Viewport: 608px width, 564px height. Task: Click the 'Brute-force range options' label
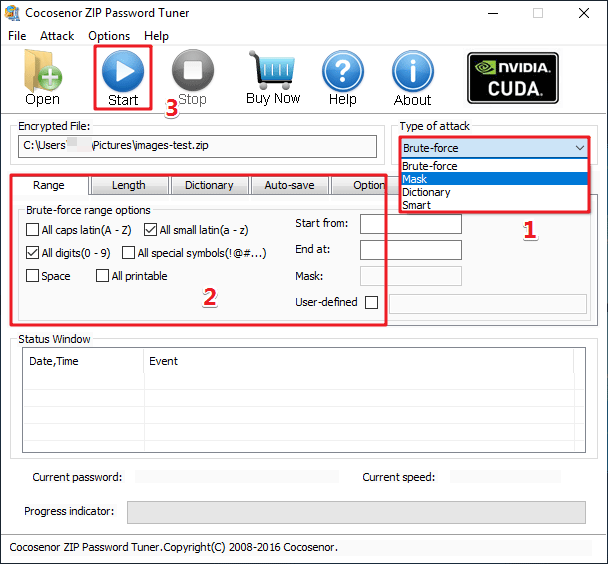coord(88,210)
